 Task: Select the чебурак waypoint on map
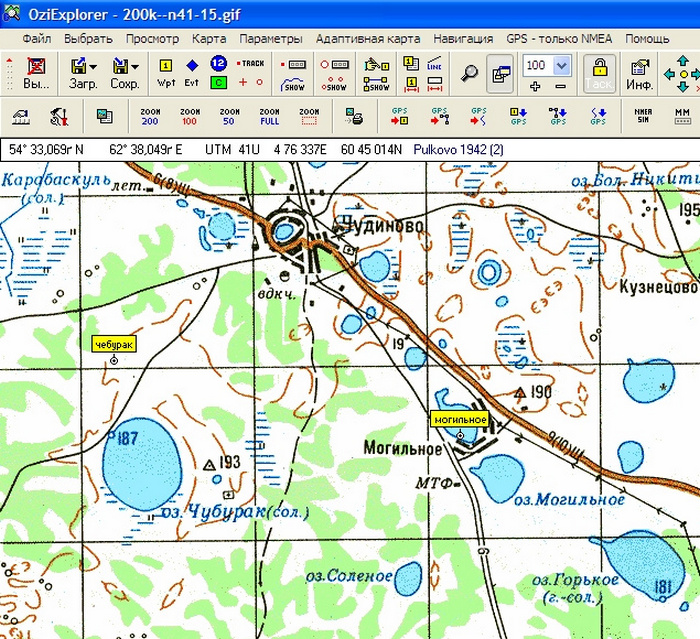click(x=114, y=344)
